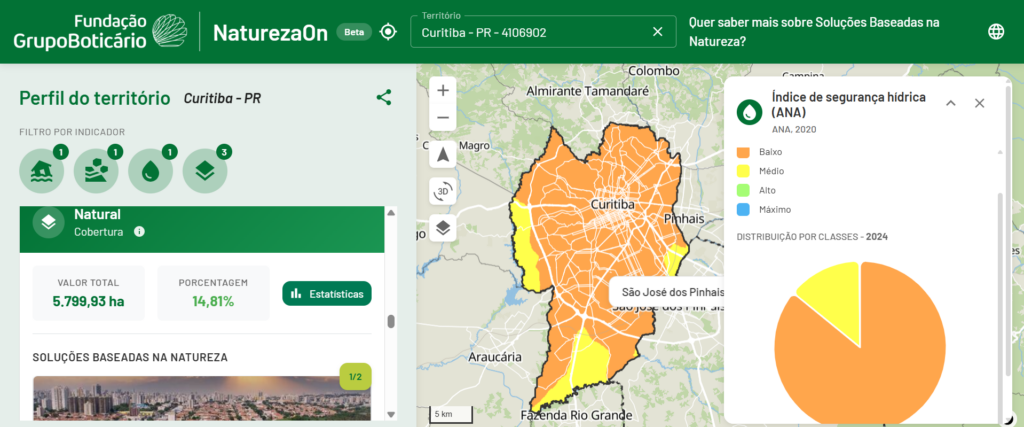Zoom out on the map
1024x427 pixels.
coord(443,118)
